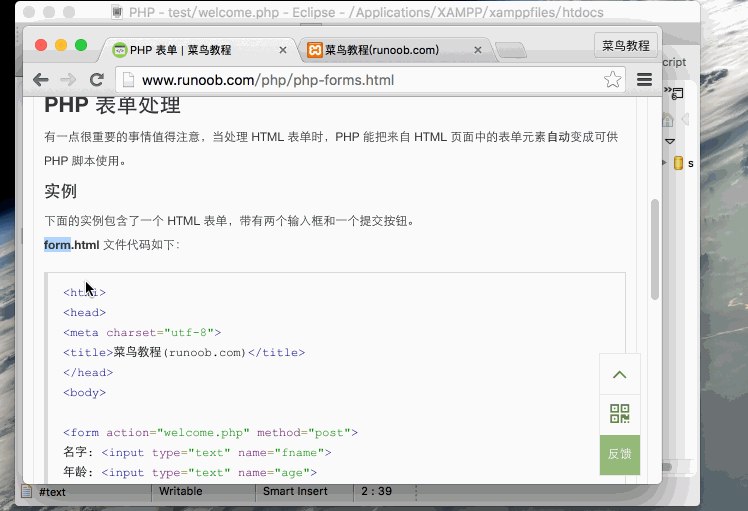Screen dimensions: 748x511
Task: Open the QR code widget
Action: click(620, 414)
